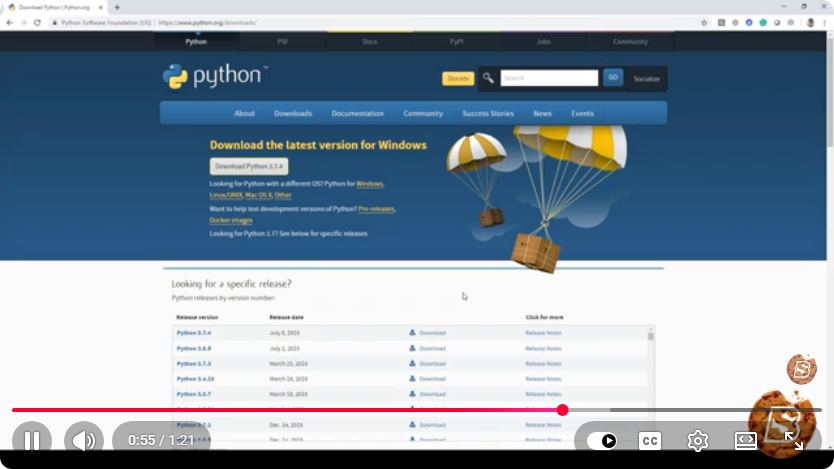Open a new browser tab
Image resolution: width=834 pixels, height=469 pixels.
click(x=117, y=7)
